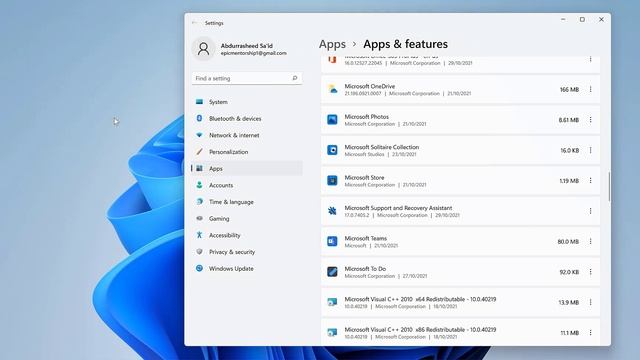Go to Privacy & security
Screen dimensions: 640x360
tap(247, 252)
